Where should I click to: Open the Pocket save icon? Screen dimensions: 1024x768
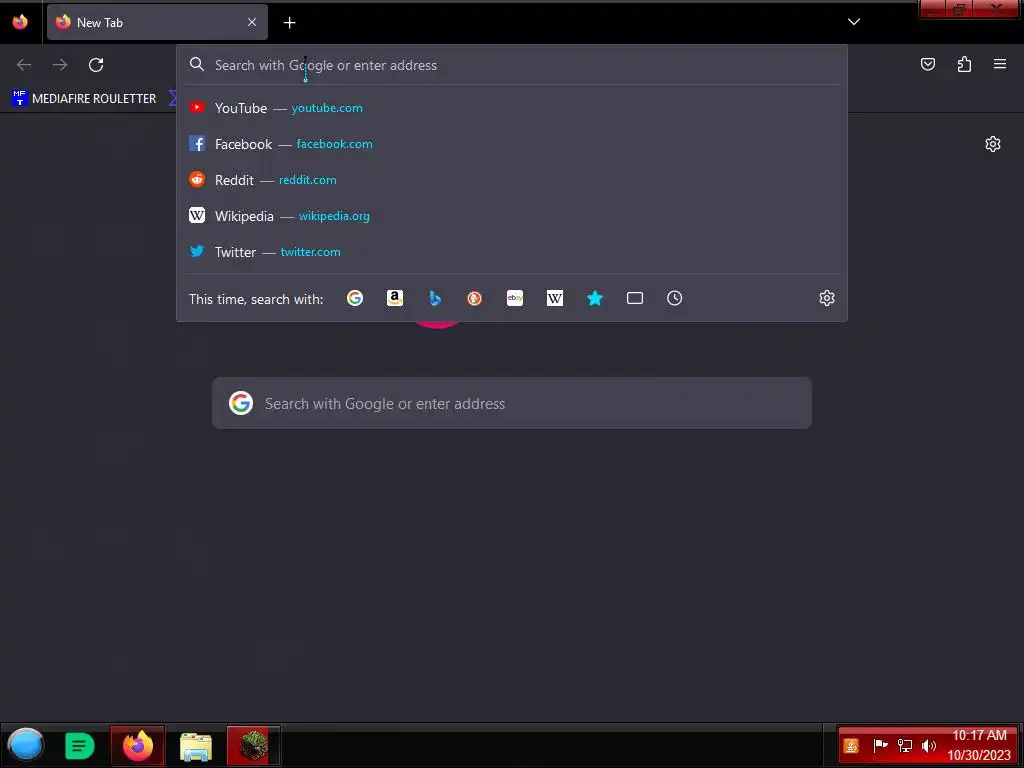[x=928, y=64]
